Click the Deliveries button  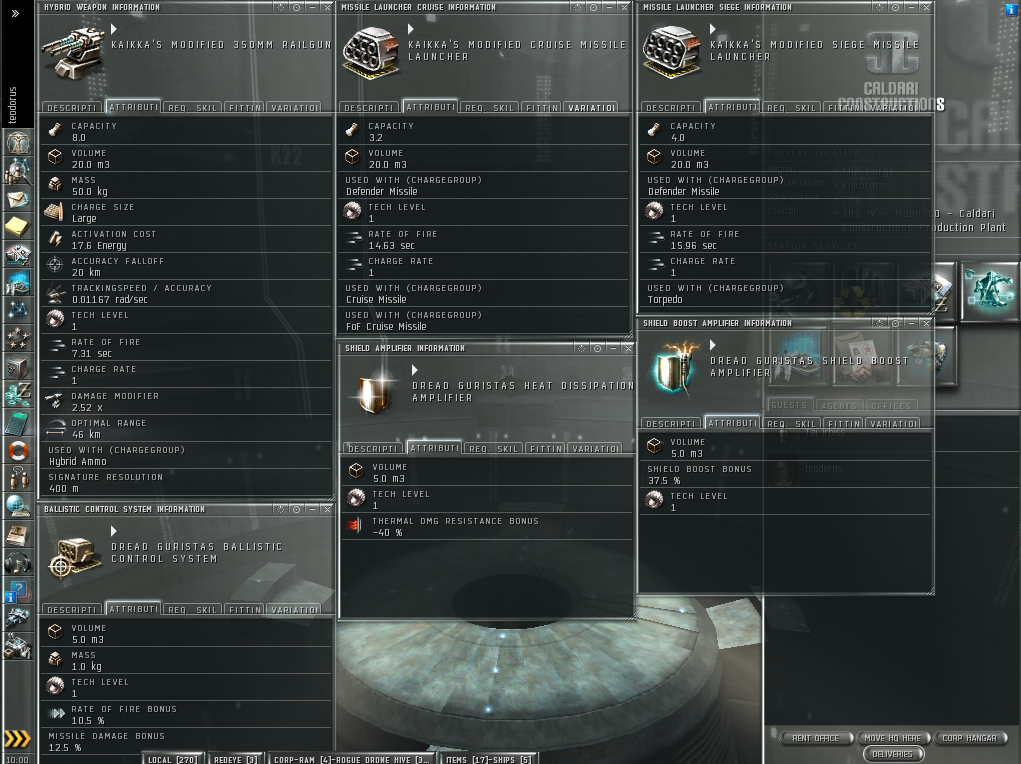coord(893,754)
